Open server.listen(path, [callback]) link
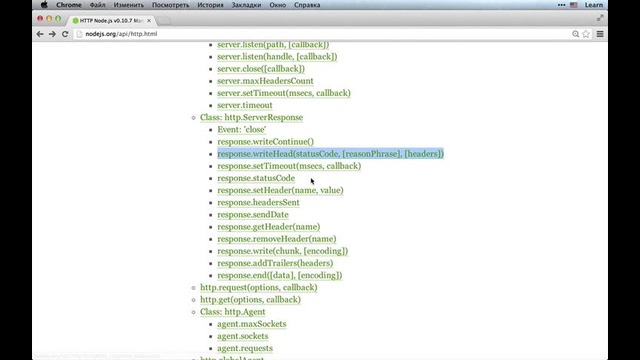This screenshot has width=640, height=360. [x=273, y=44]
